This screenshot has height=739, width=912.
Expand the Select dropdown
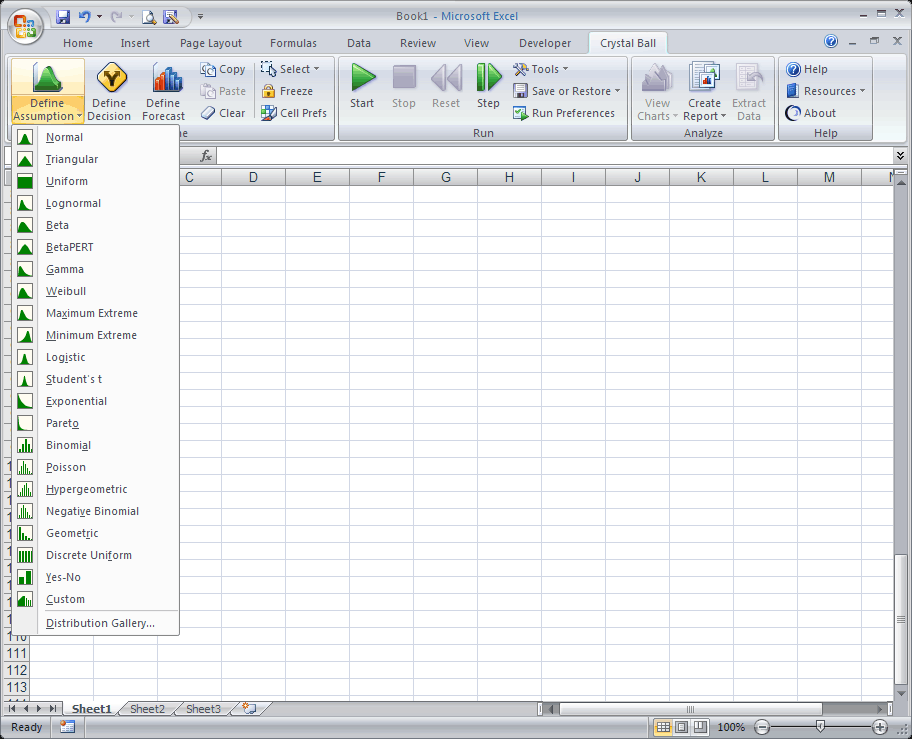[x=316, y=69]
